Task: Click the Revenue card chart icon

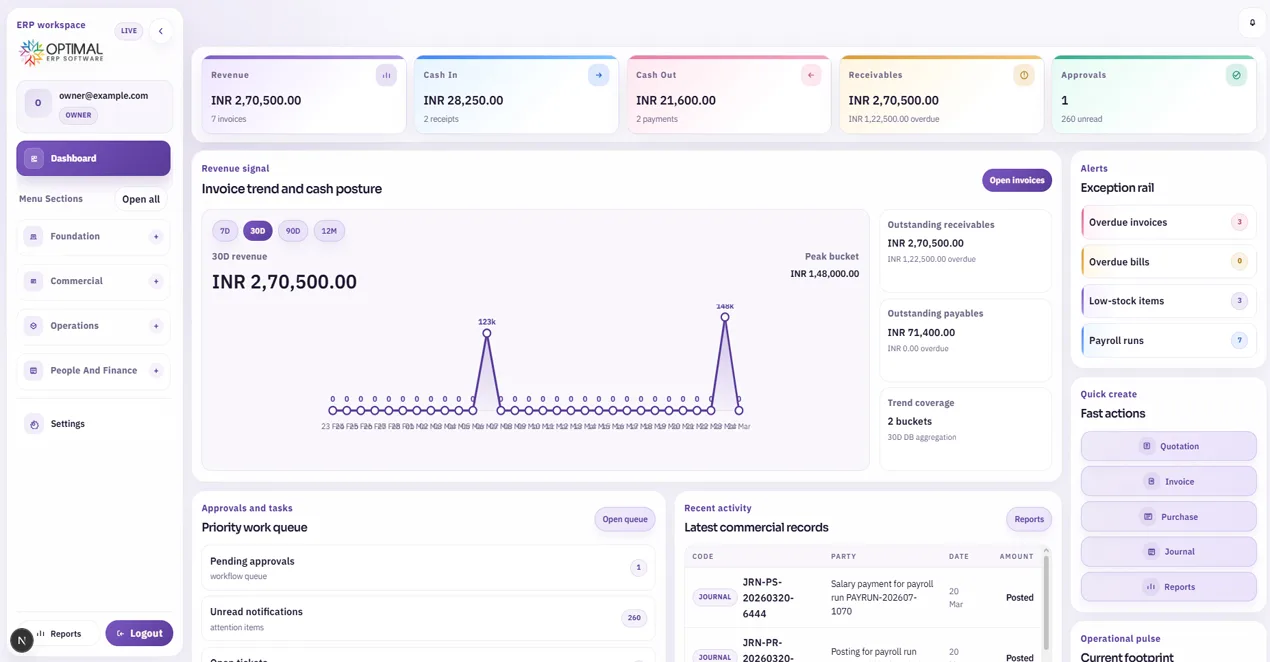Action: 386,75
